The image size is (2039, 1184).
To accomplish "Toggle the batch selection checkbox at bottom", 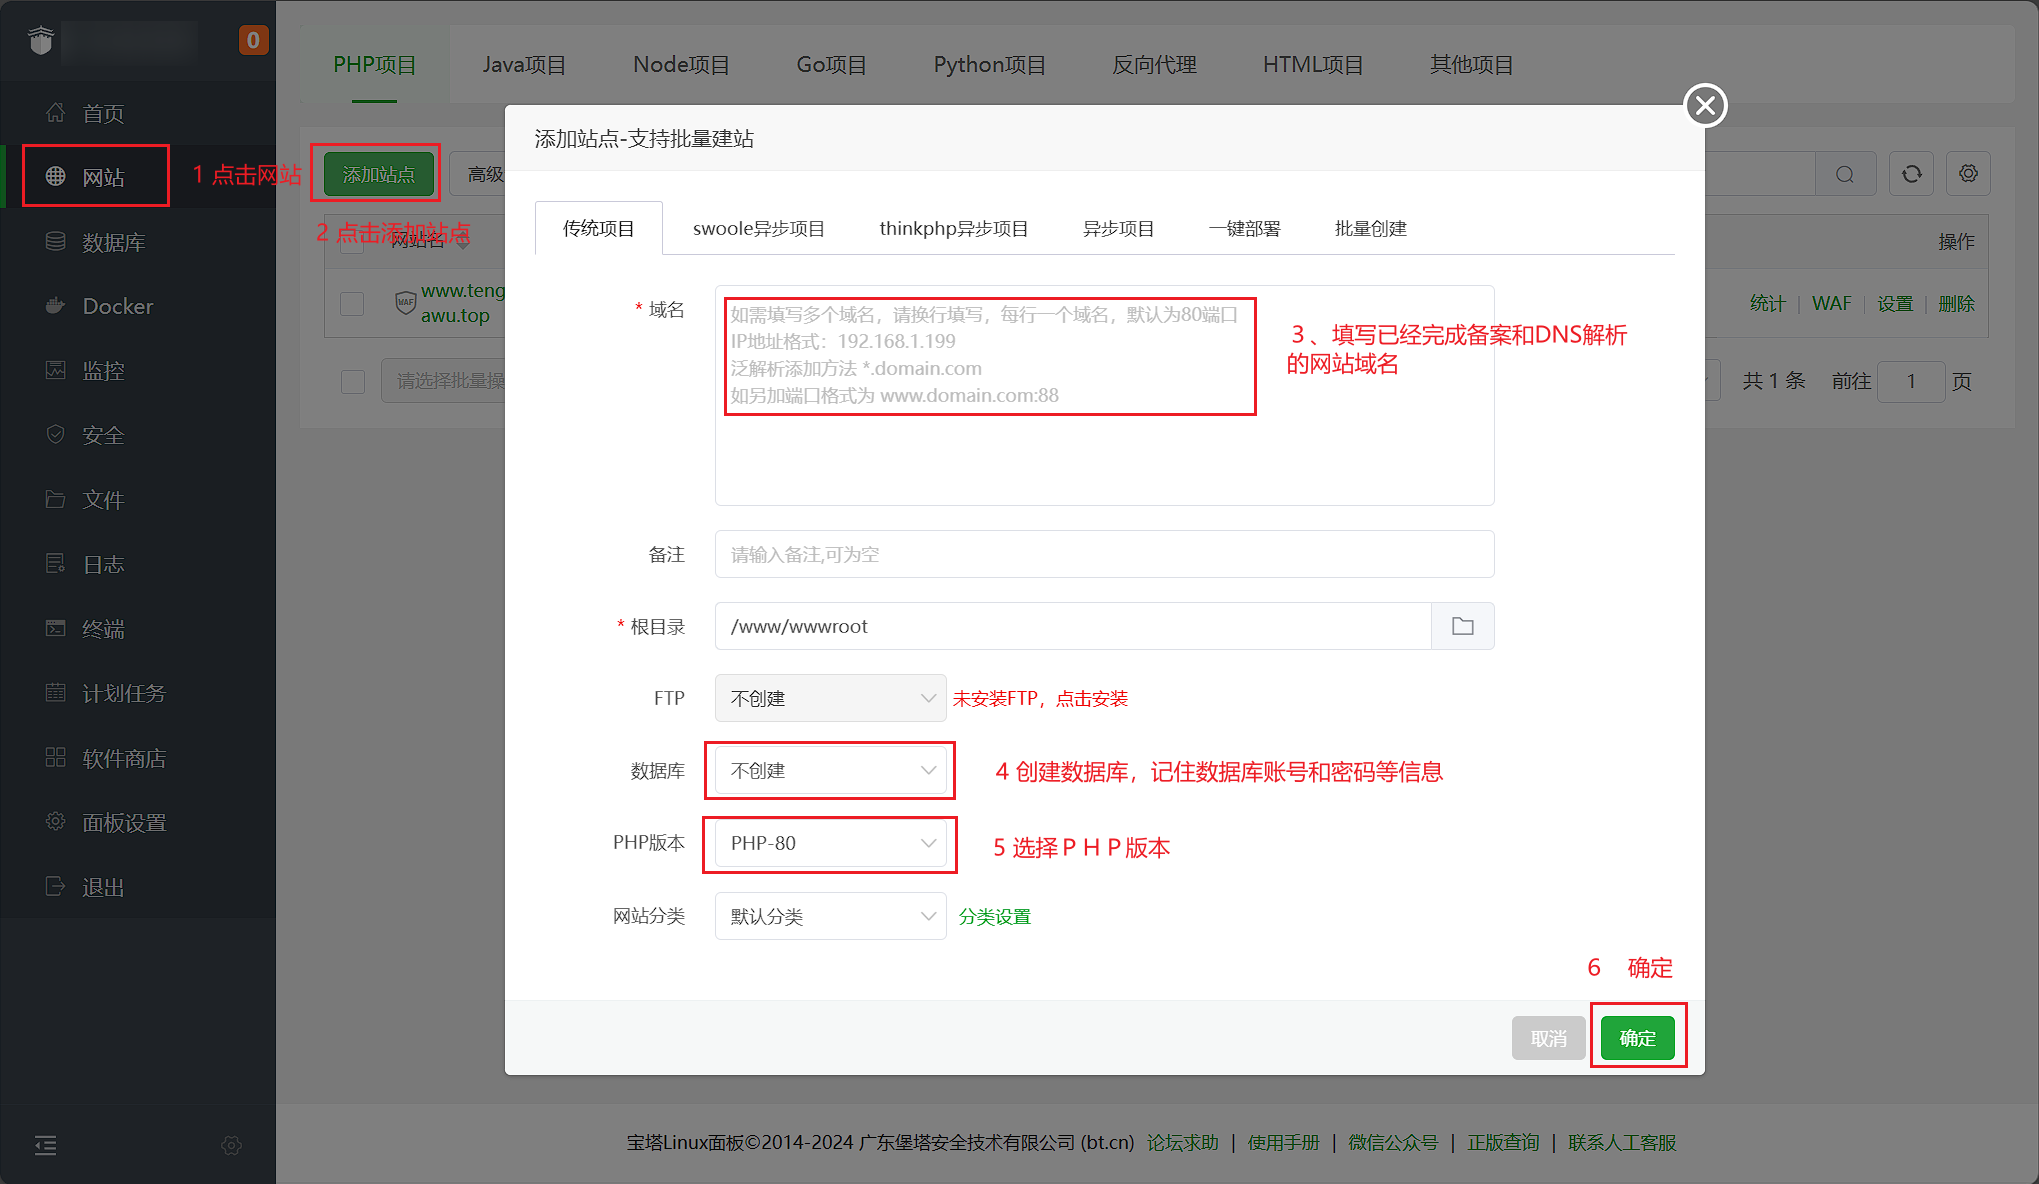I will 352,381.
